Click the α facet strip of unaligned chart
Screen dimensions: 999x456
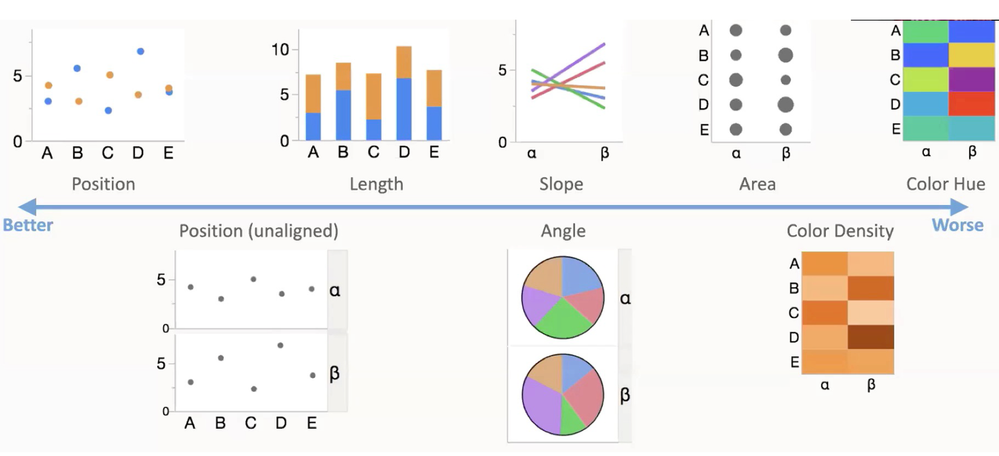coord(335,290)
